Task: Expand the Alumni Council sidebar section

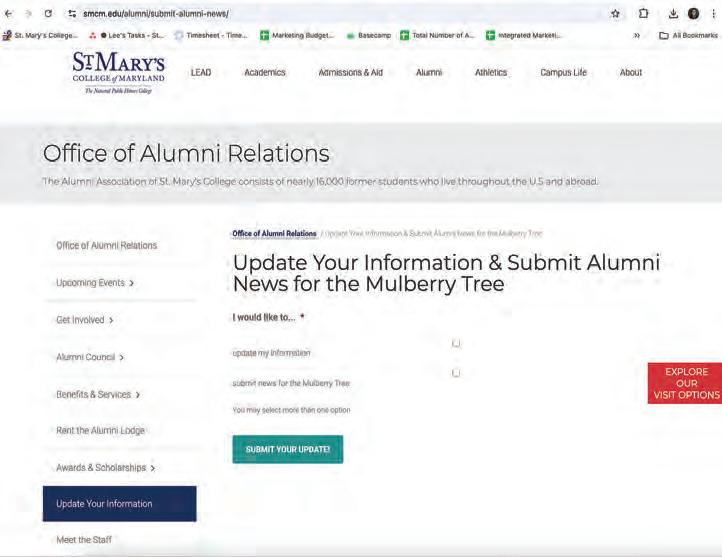Action: (90, 357)
